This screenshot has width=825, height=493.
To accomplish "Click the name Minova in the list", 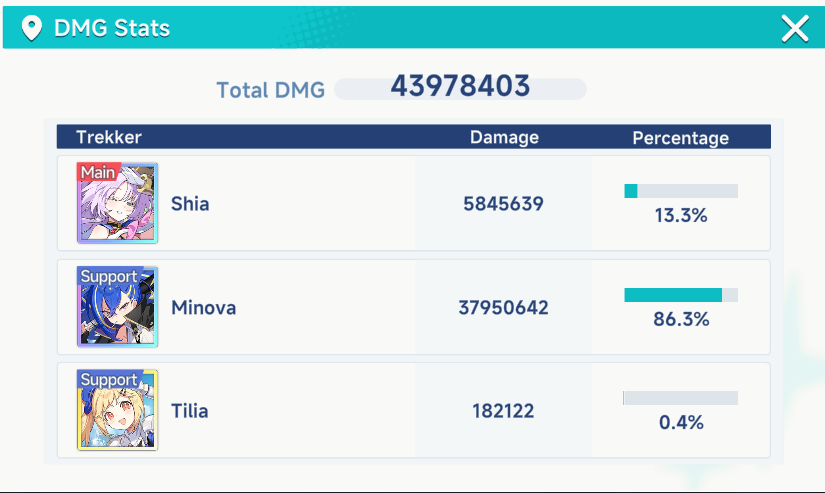I will click(203, 308).
